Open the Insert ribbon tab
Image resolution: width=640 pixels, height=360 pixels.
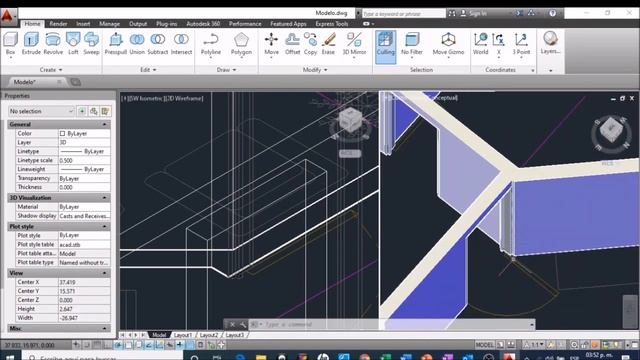point(83,24)
